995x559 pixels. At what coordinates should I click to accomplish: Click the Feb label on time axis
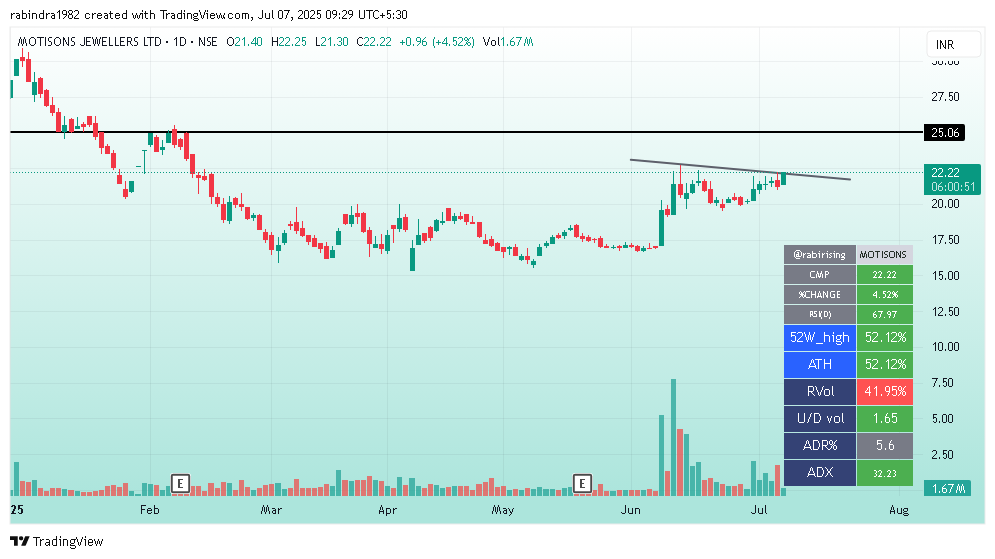(x=150, y=510)
